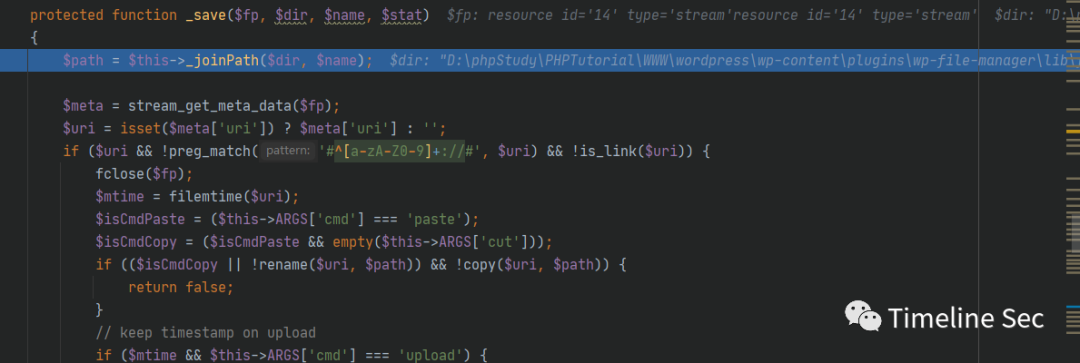Select the protected keyword
Image resolution: width=1080 pixels, height=363 pixels.
[68, 15]
